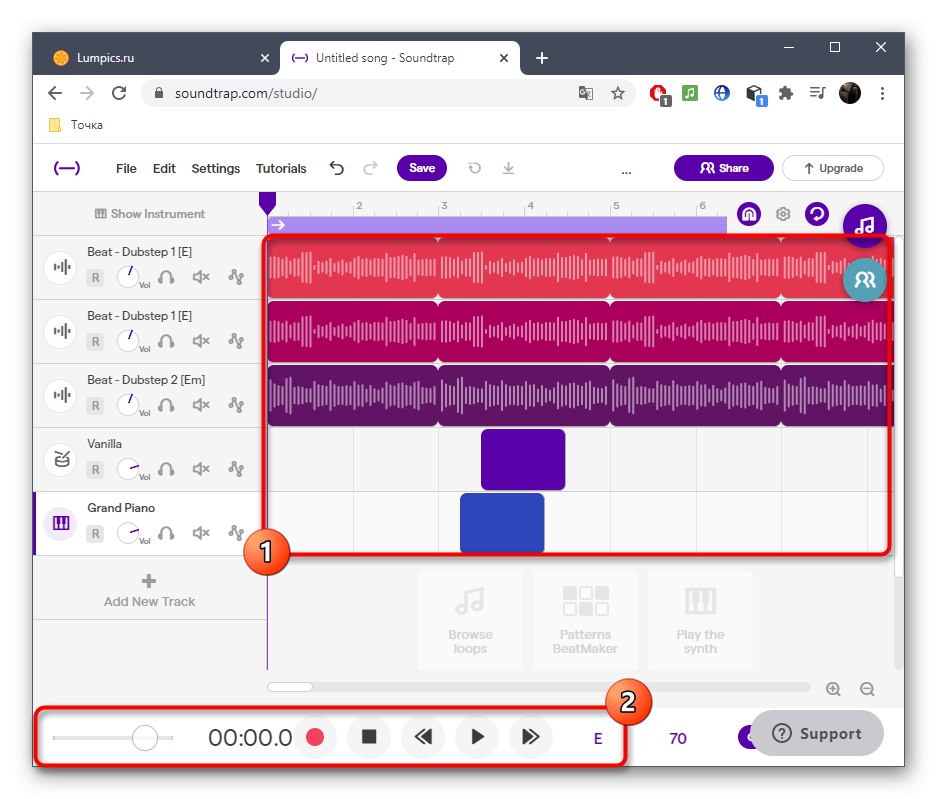Open the loops library music note button
The width and height of the screenshot is (937, 799).
click(865, 225)
